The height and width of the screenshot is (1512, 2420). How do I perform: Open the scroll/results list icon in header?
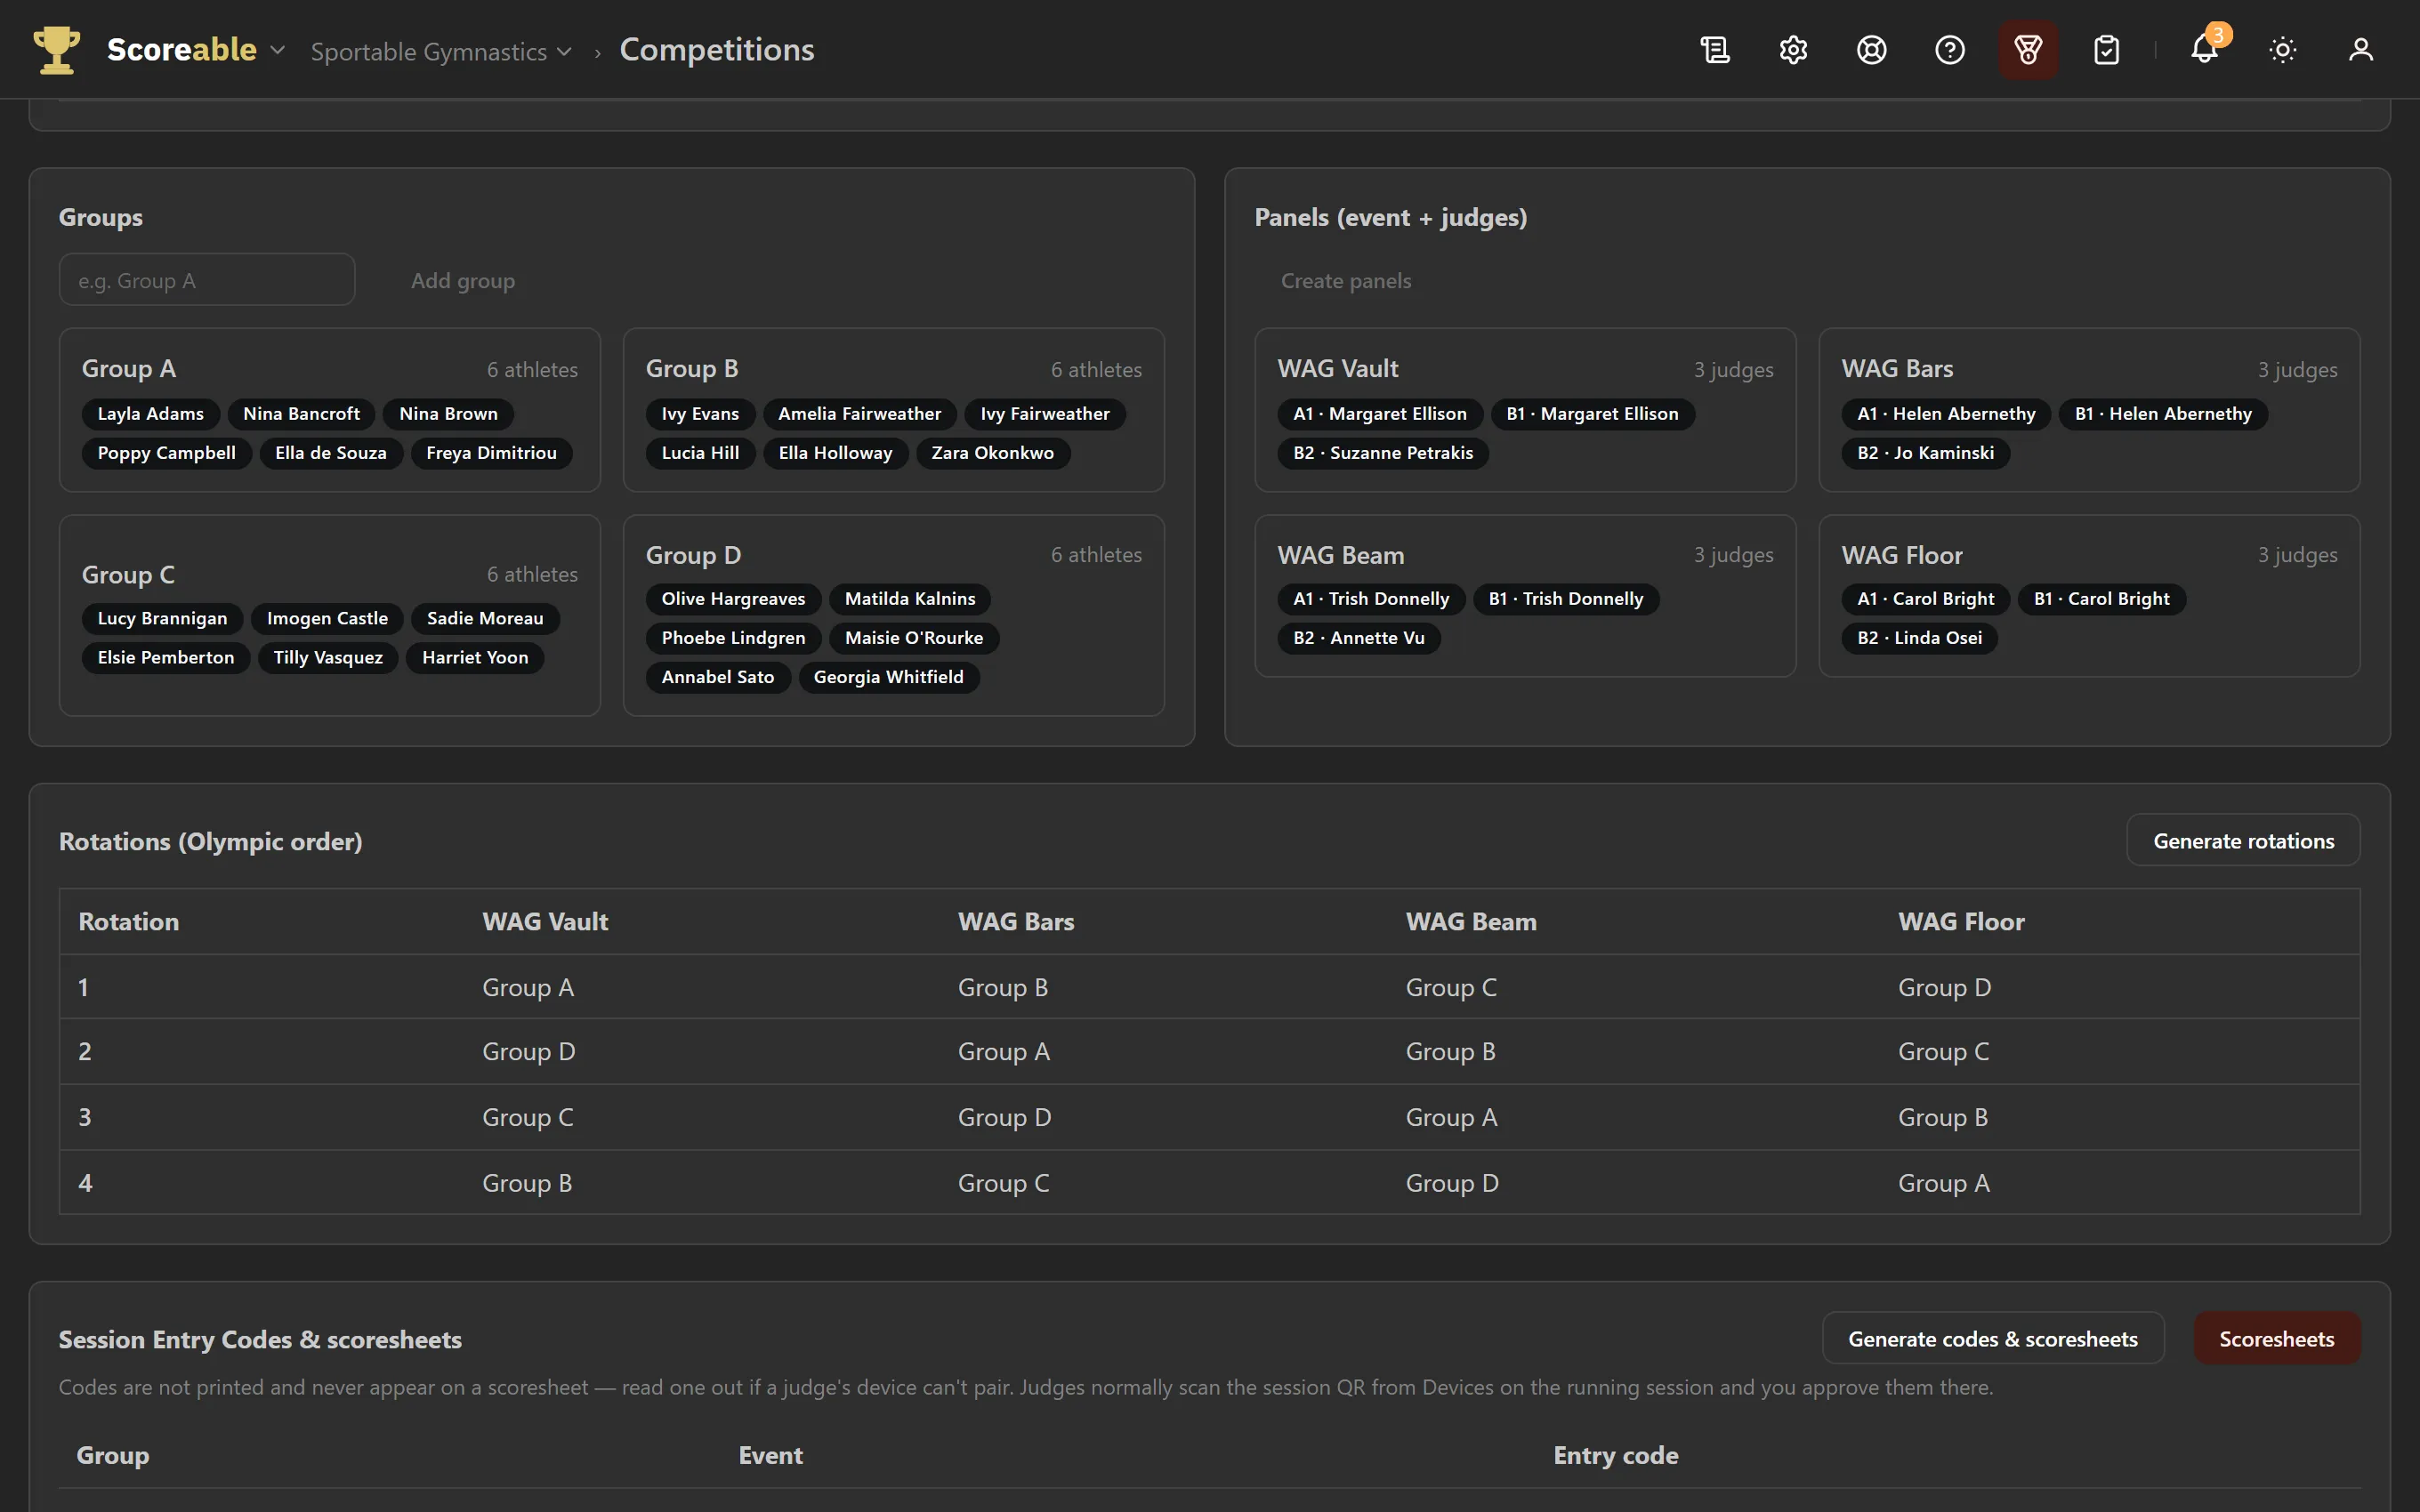(x=1715, y=49)
